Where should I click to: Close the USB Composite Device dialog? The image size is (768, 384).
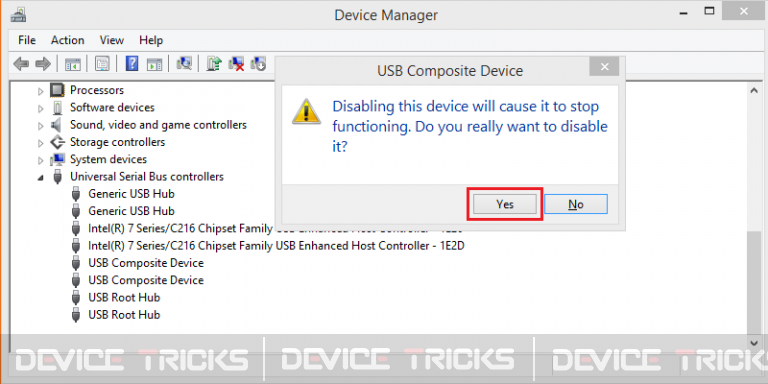tap(604, 67)
